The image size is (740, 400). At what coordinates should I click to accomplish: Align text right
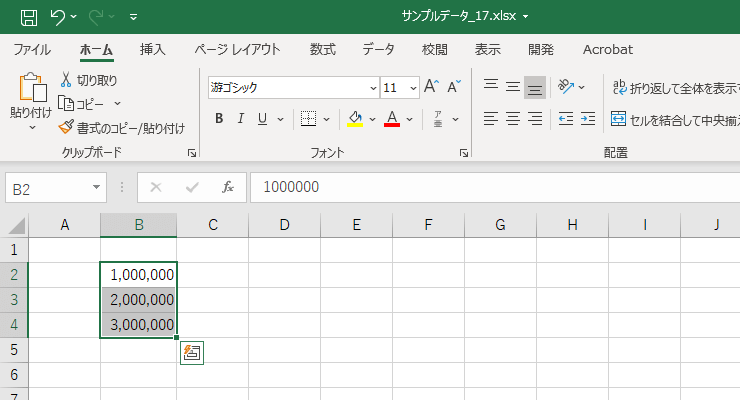coord(535,119)
